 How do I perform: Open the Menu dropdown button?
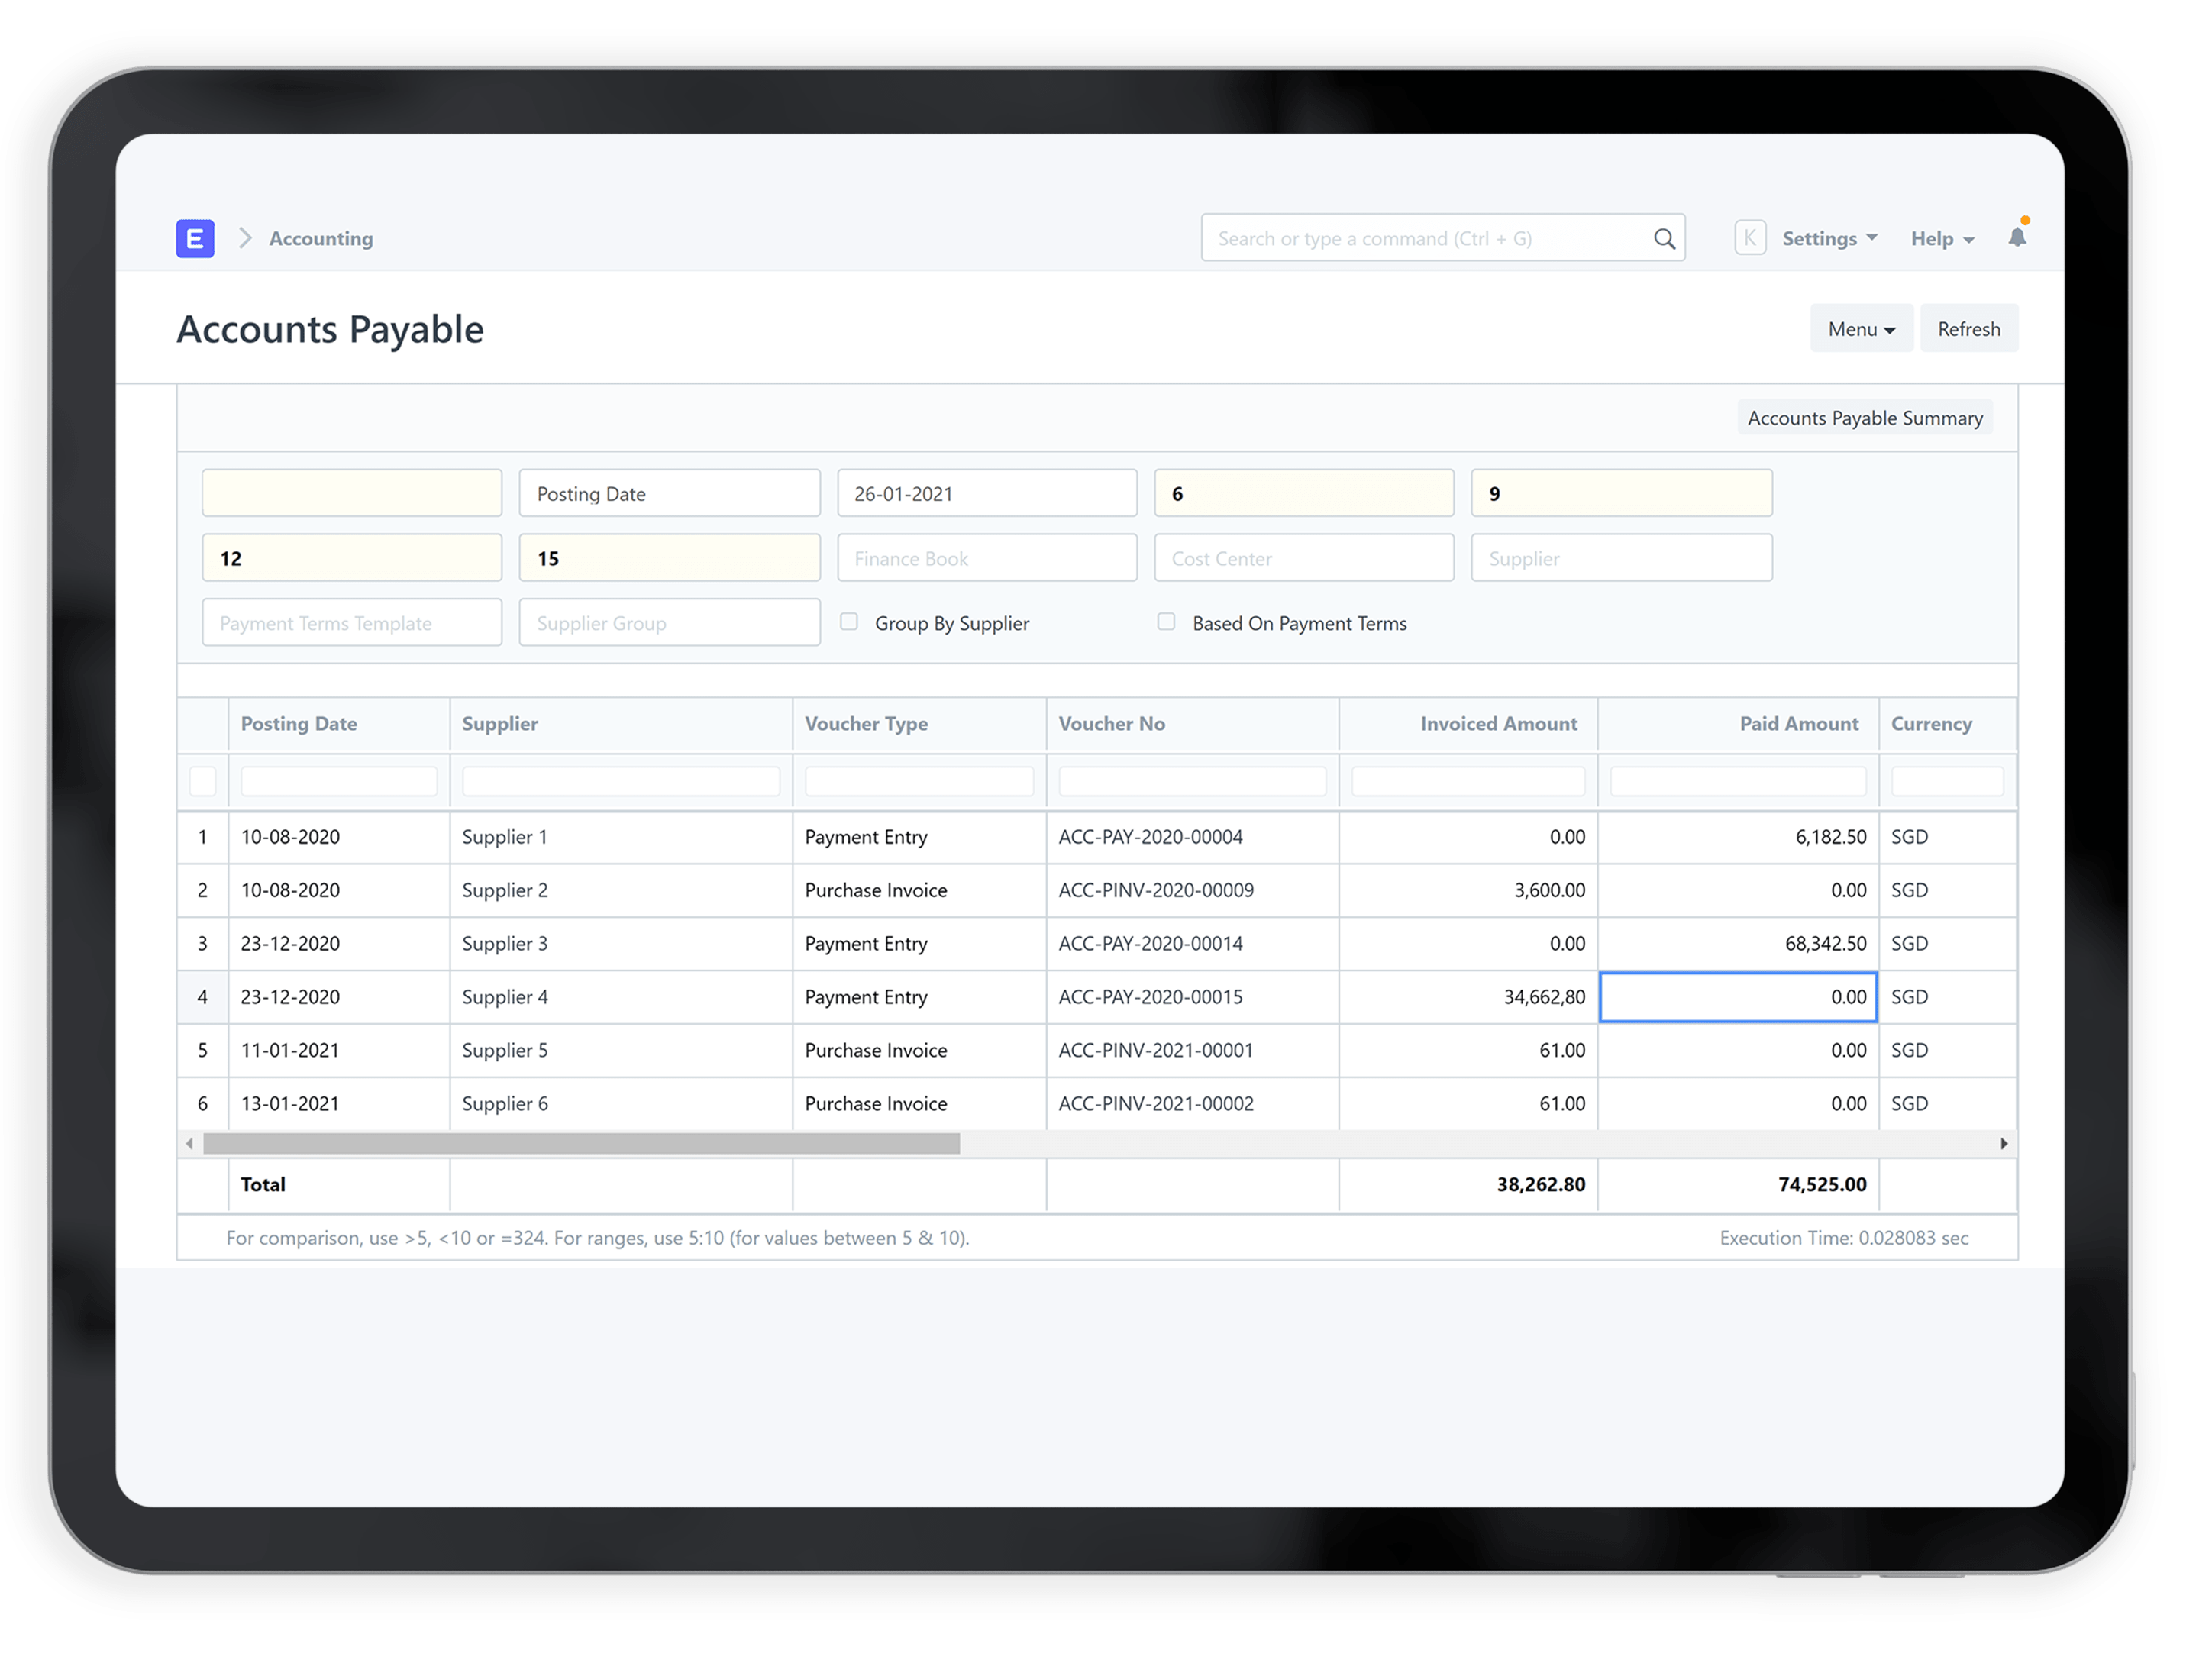[x=1861, y=328]
